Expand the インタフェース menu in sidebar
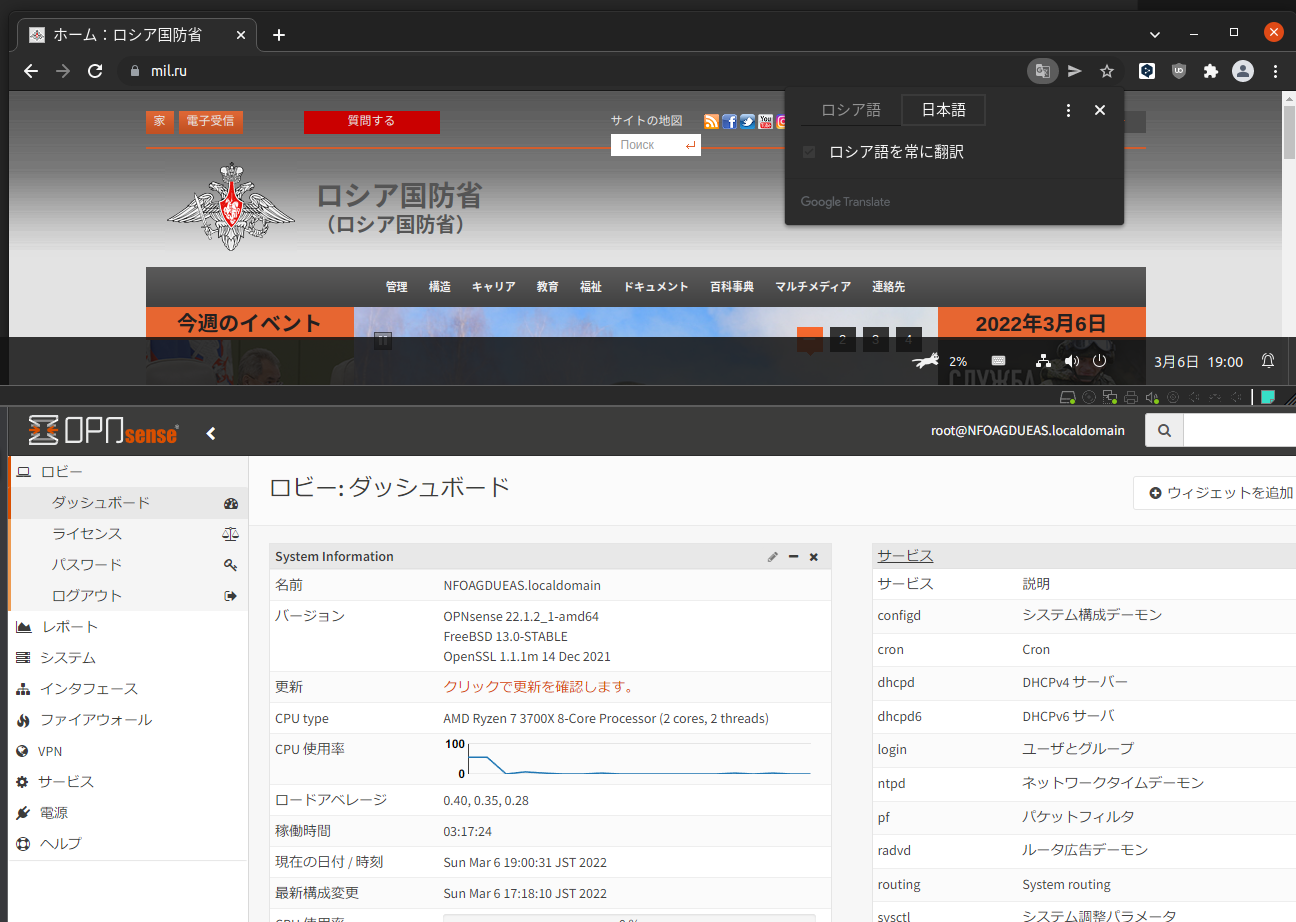Image resolution: width=1296 pixels, height=922 pixels. [128, 689]
